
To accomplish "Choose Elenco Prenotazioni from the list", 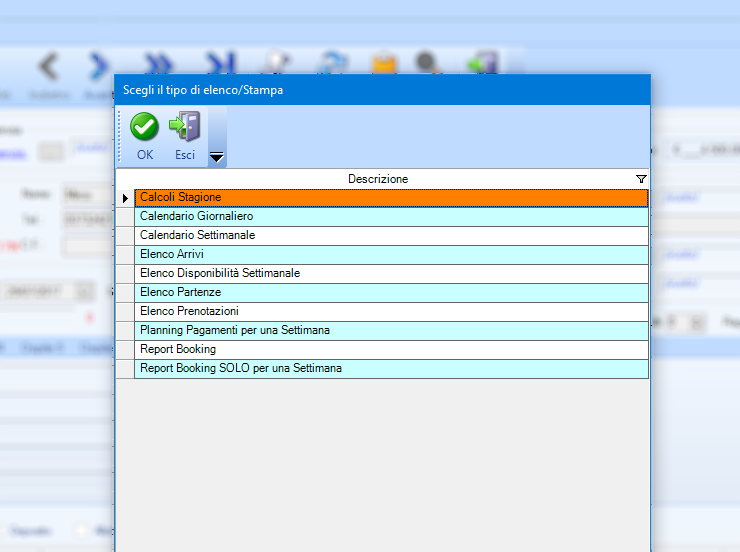I will coord(390,311).
